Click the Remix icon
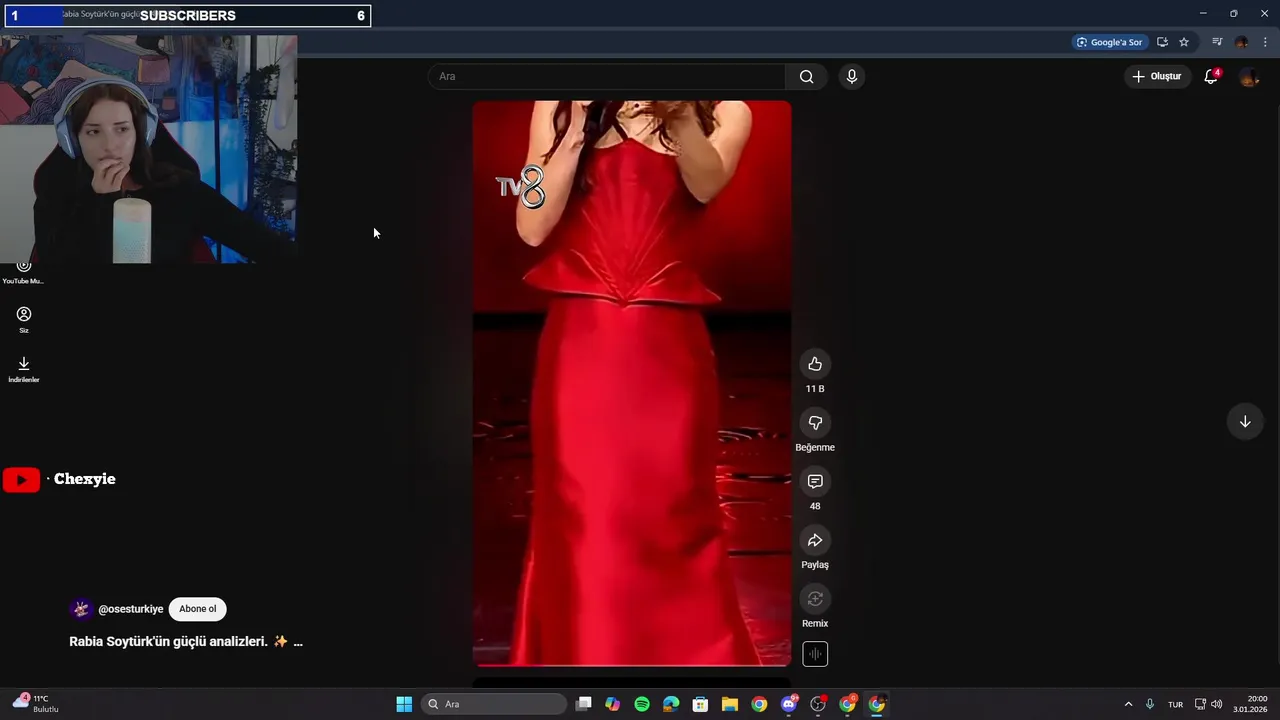The width and height of the screenshot is (1280, 720). click(x=815, y=599)
